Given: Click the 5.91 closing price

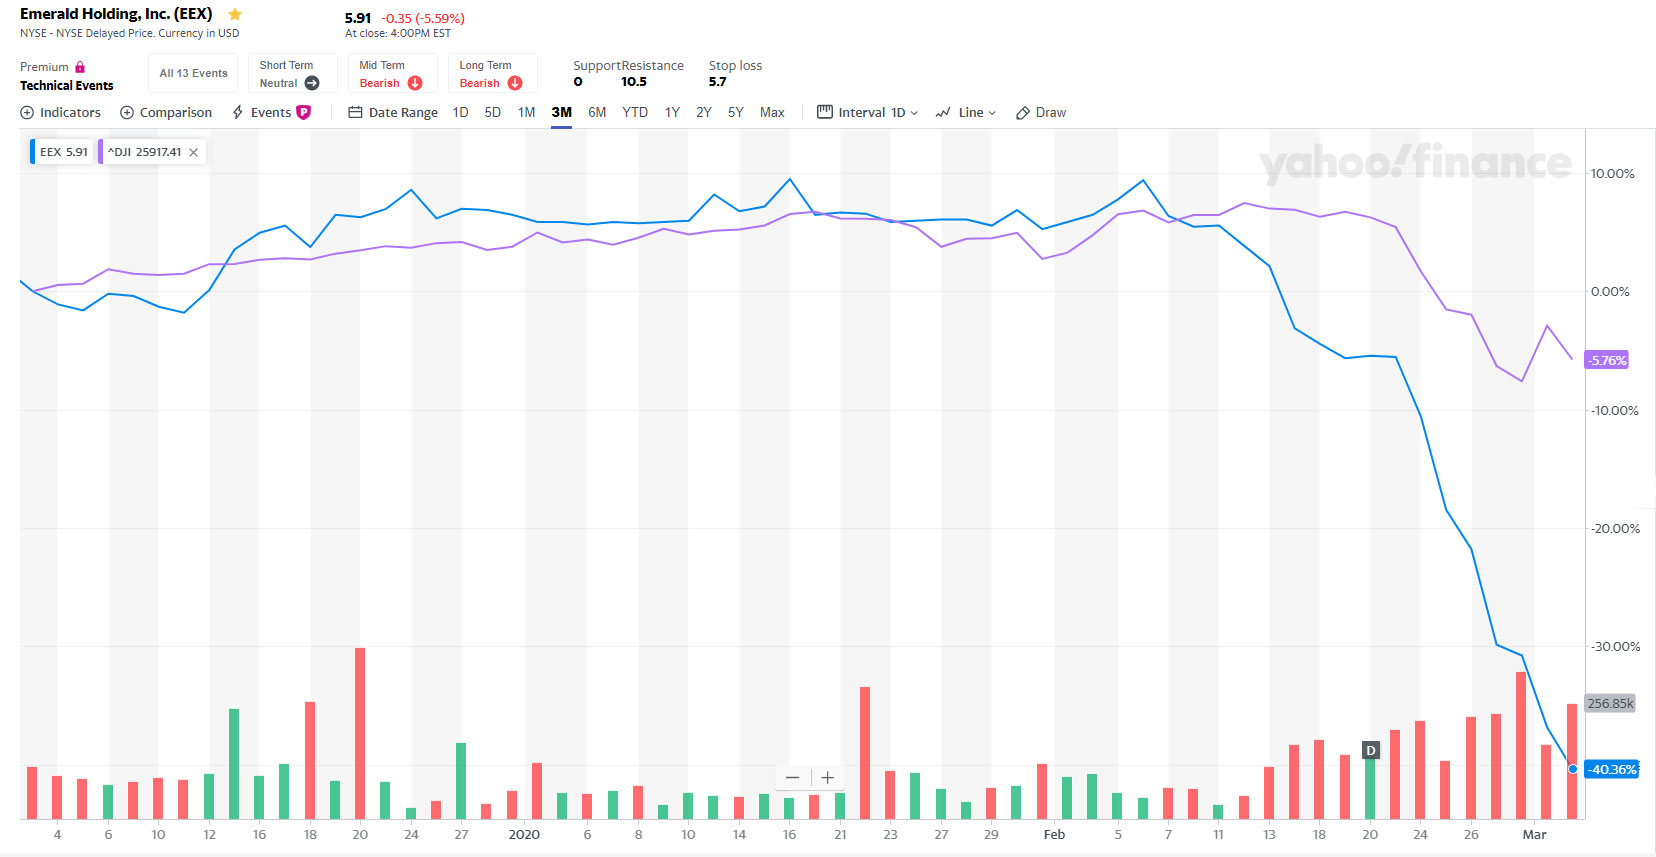Looking at the screenshot, I should (358, 18).
